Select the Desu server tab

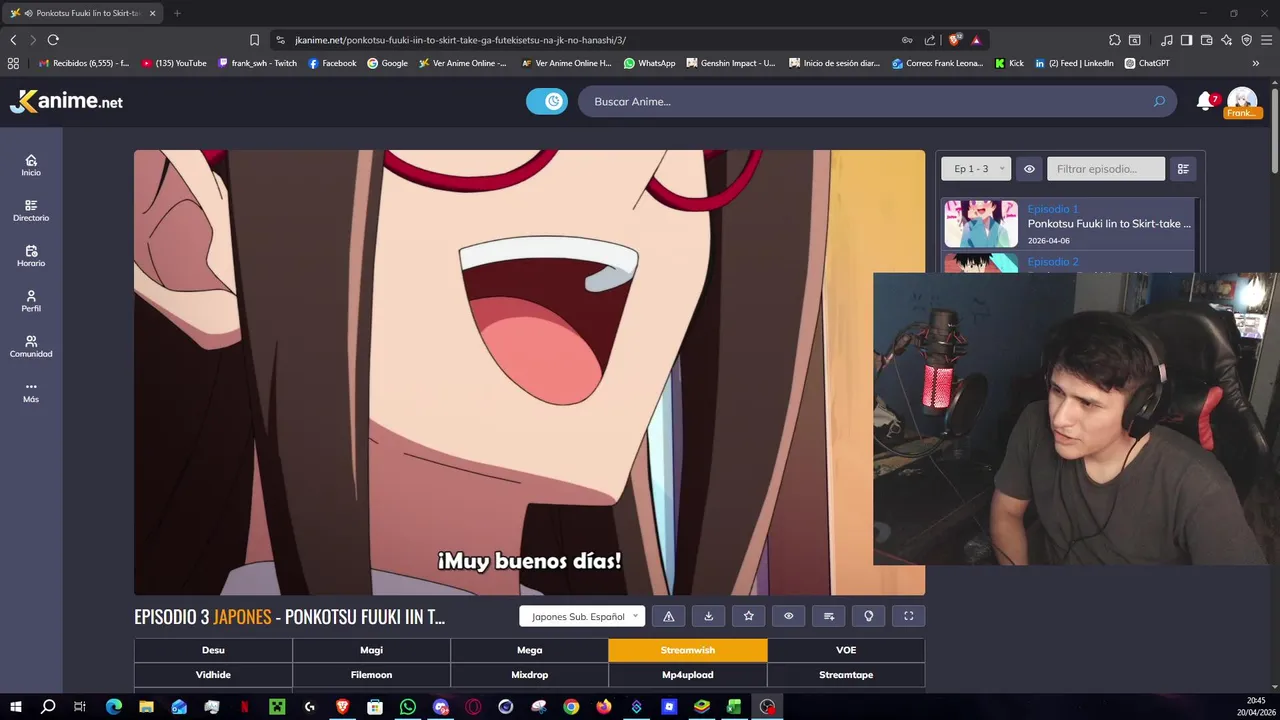click(213, 650)
